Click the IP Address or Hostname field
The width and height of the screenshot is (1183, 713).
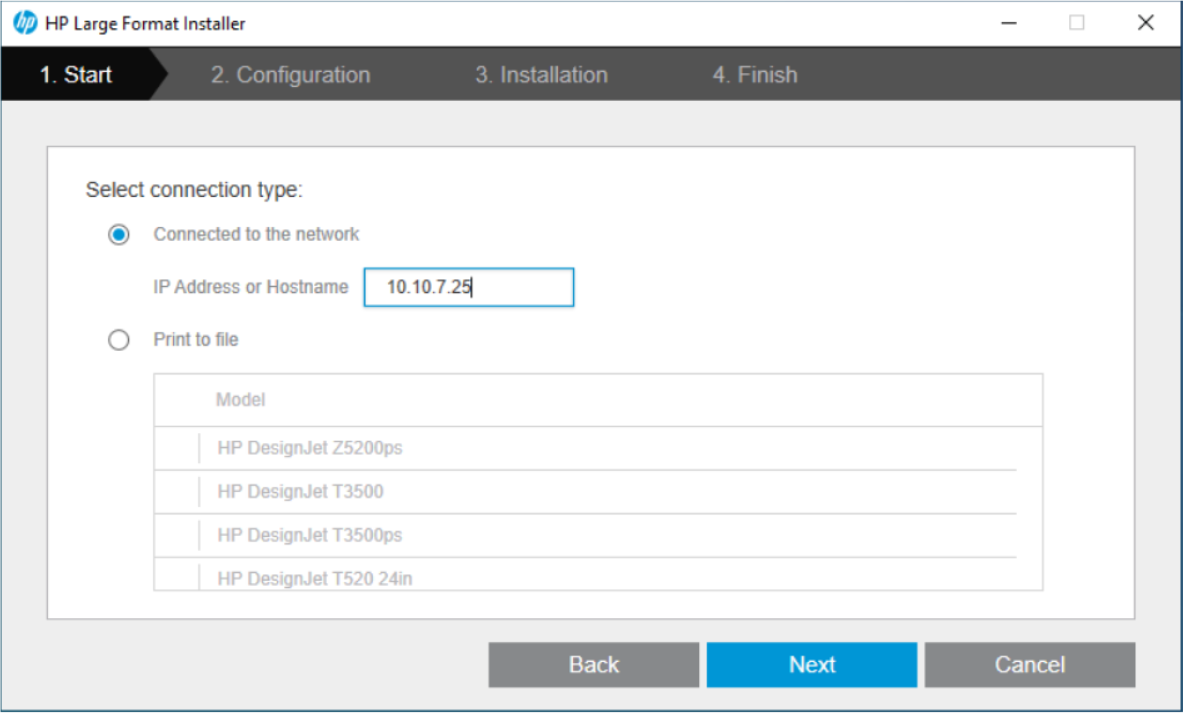(x=470, y=287)
